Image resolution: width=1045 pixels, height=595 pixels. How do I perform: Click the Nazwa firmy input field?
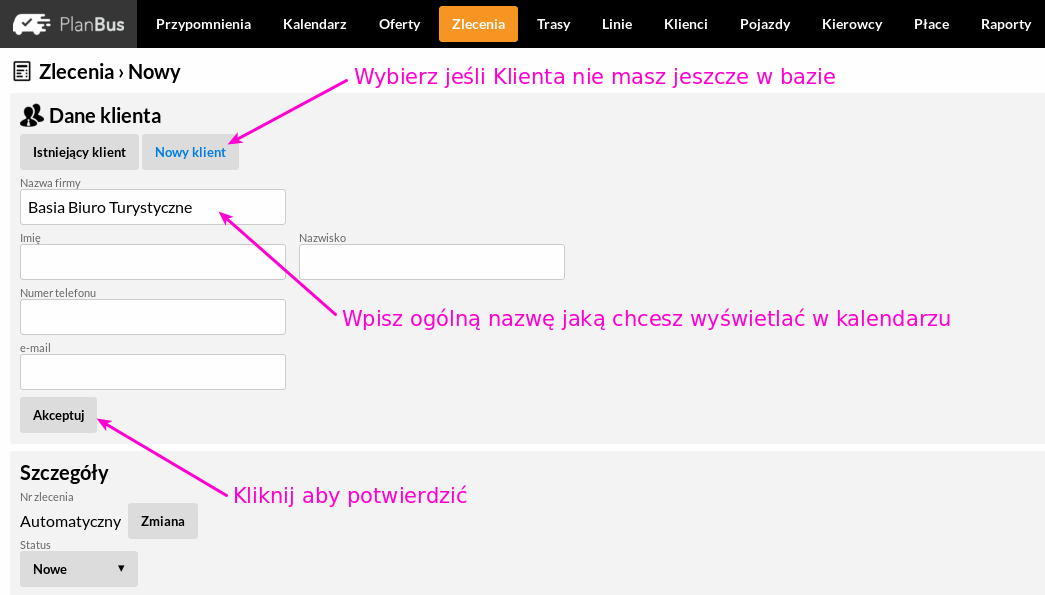tap(152, 207)
